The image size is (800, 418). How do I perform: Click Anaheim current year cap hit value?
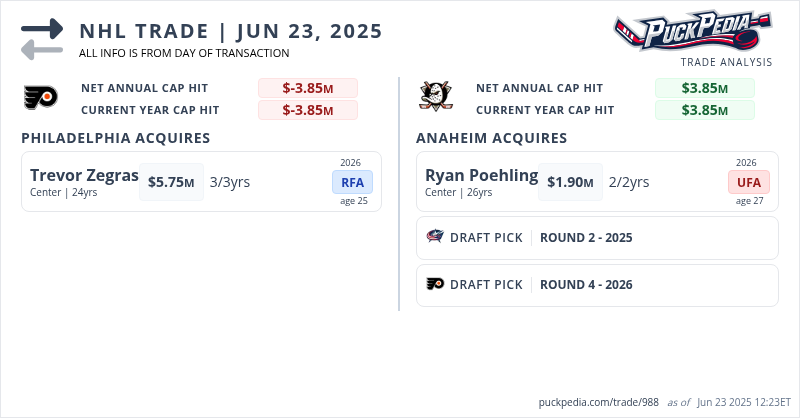[704, 110]
